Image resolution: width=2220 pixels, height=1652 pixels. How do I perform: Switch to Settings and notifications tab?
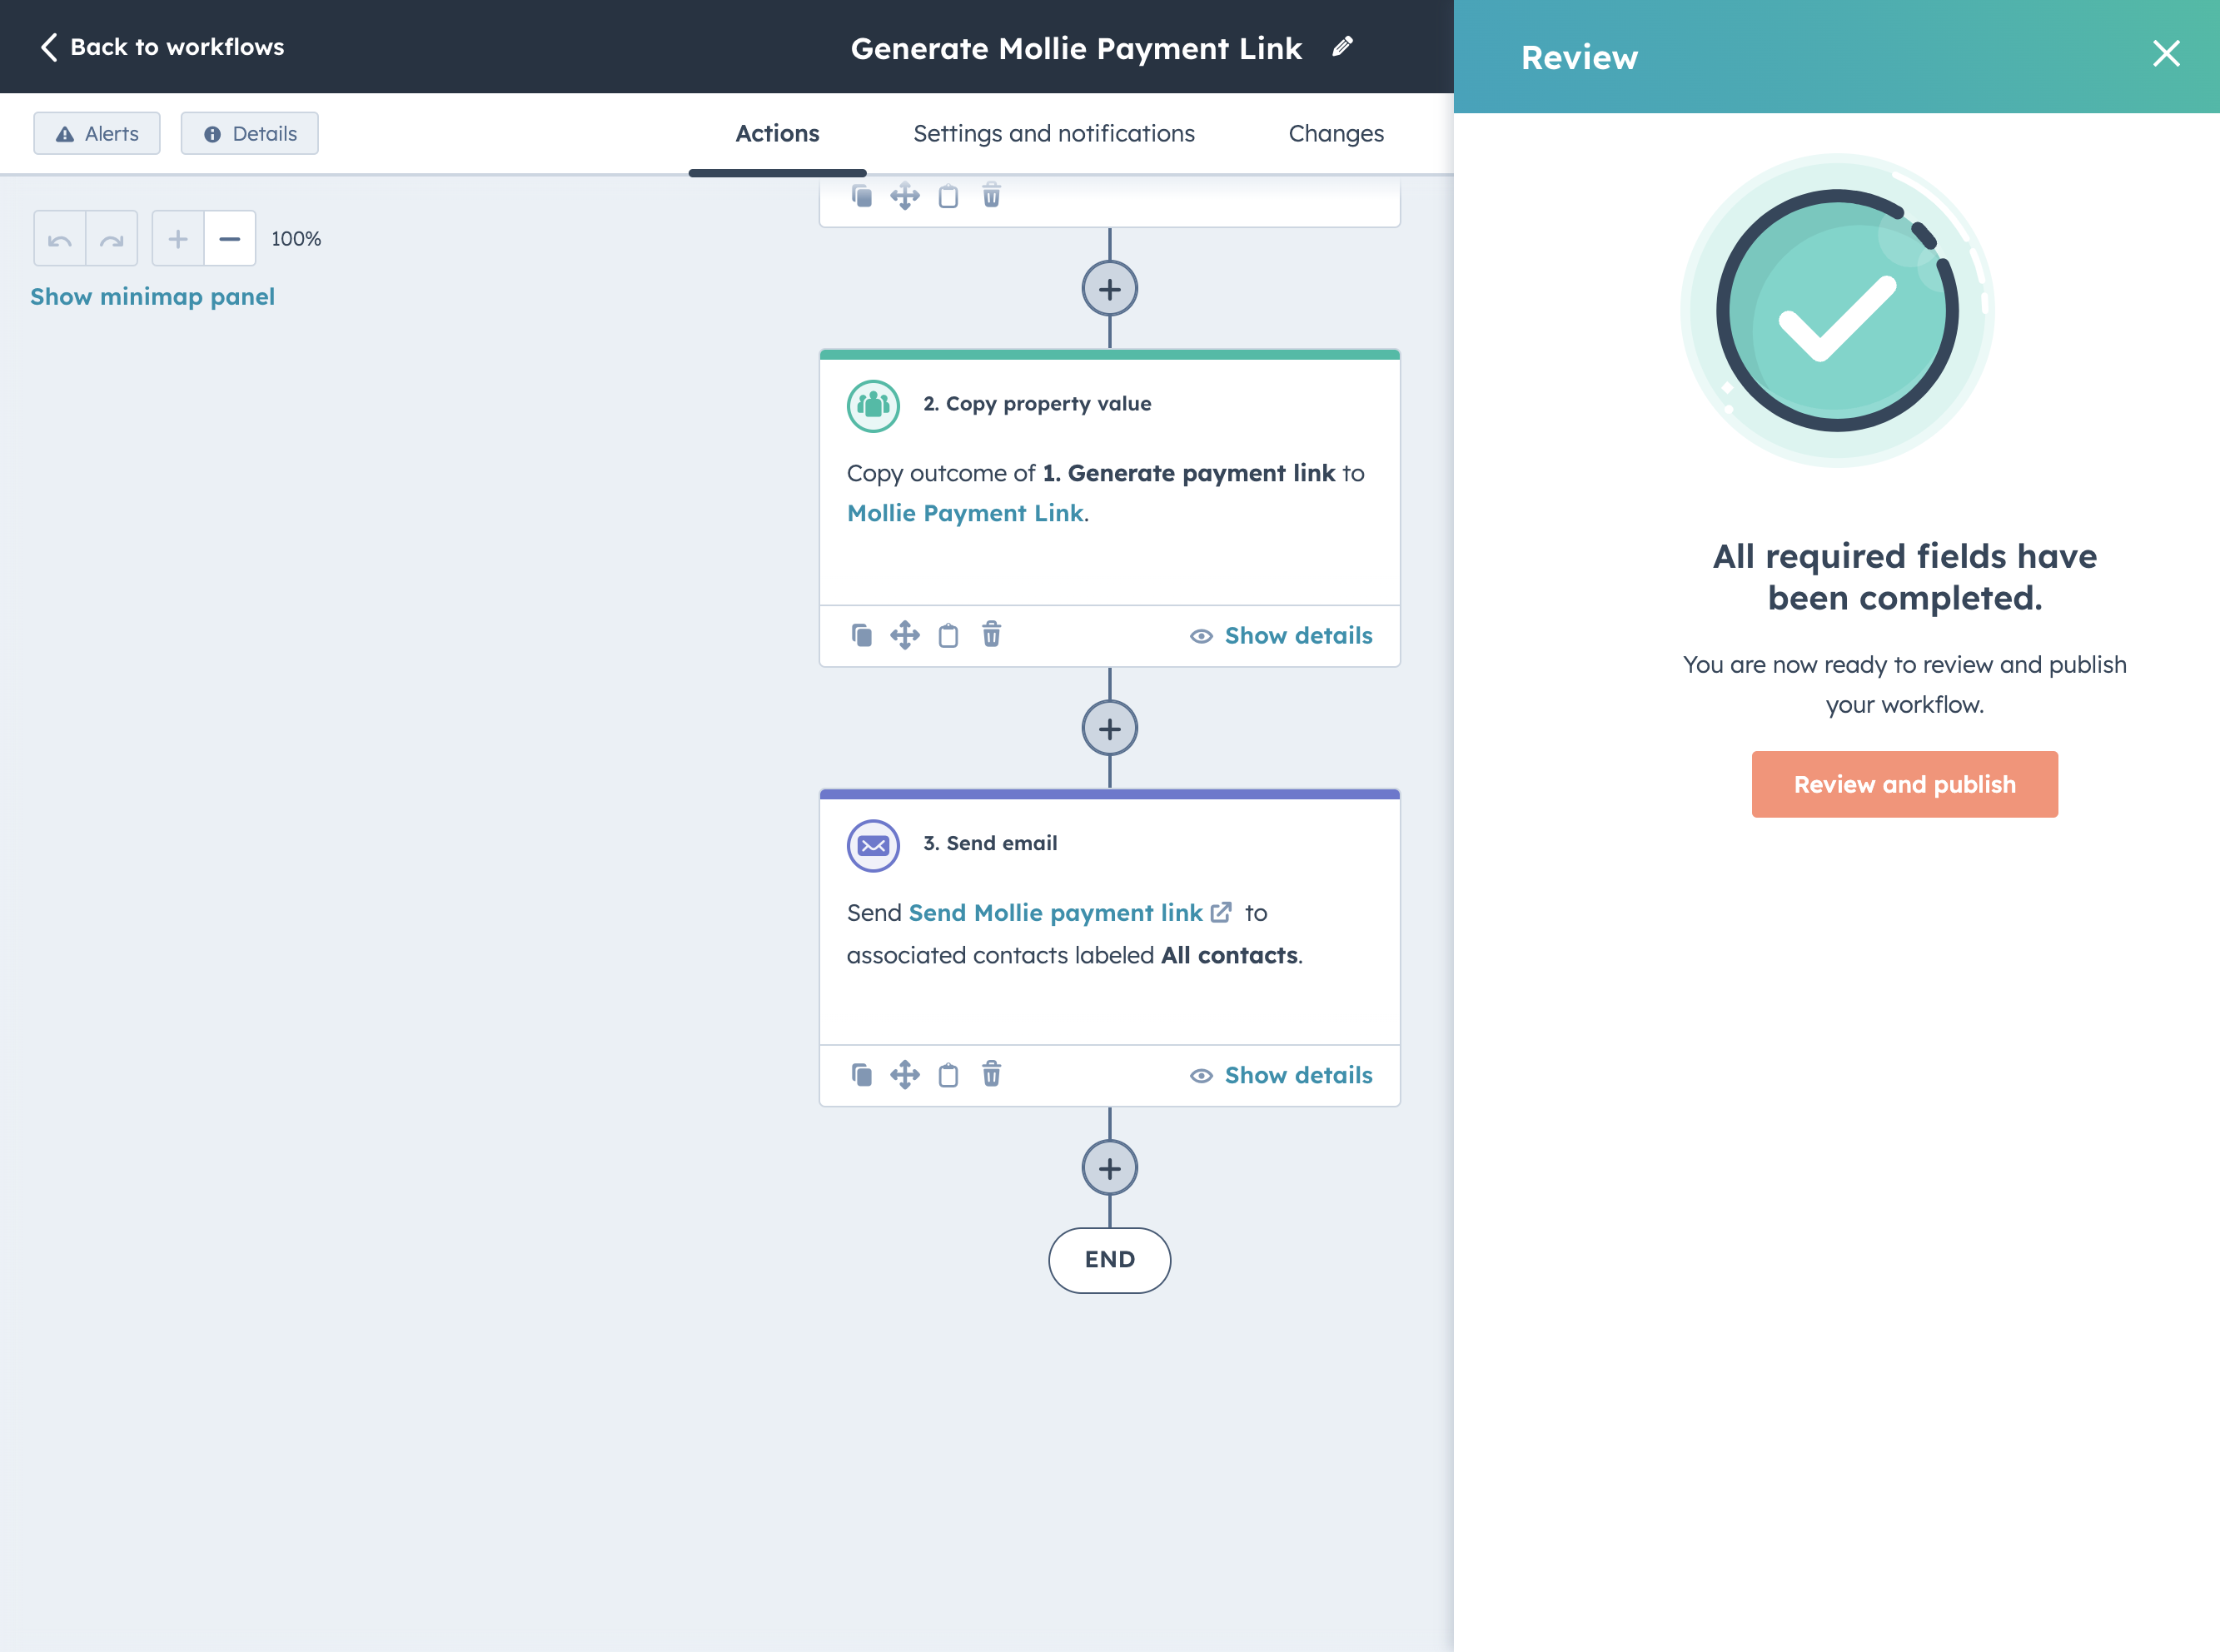(1054, 133)
